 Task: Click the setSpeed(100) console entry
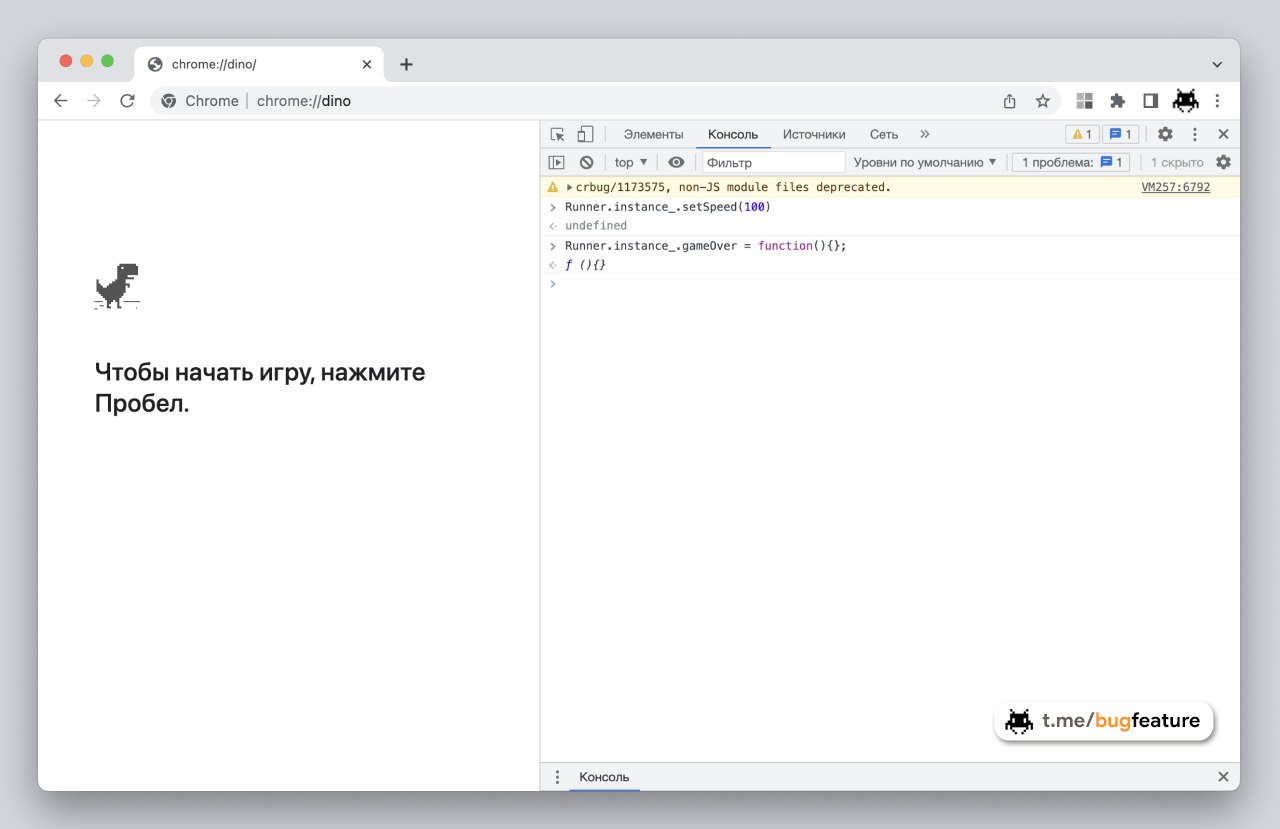(668, 207)
